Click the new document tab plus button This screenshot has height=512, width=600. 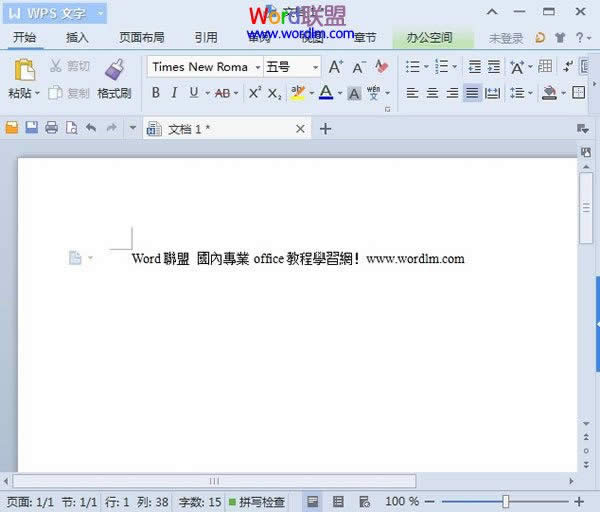(325, 128)
